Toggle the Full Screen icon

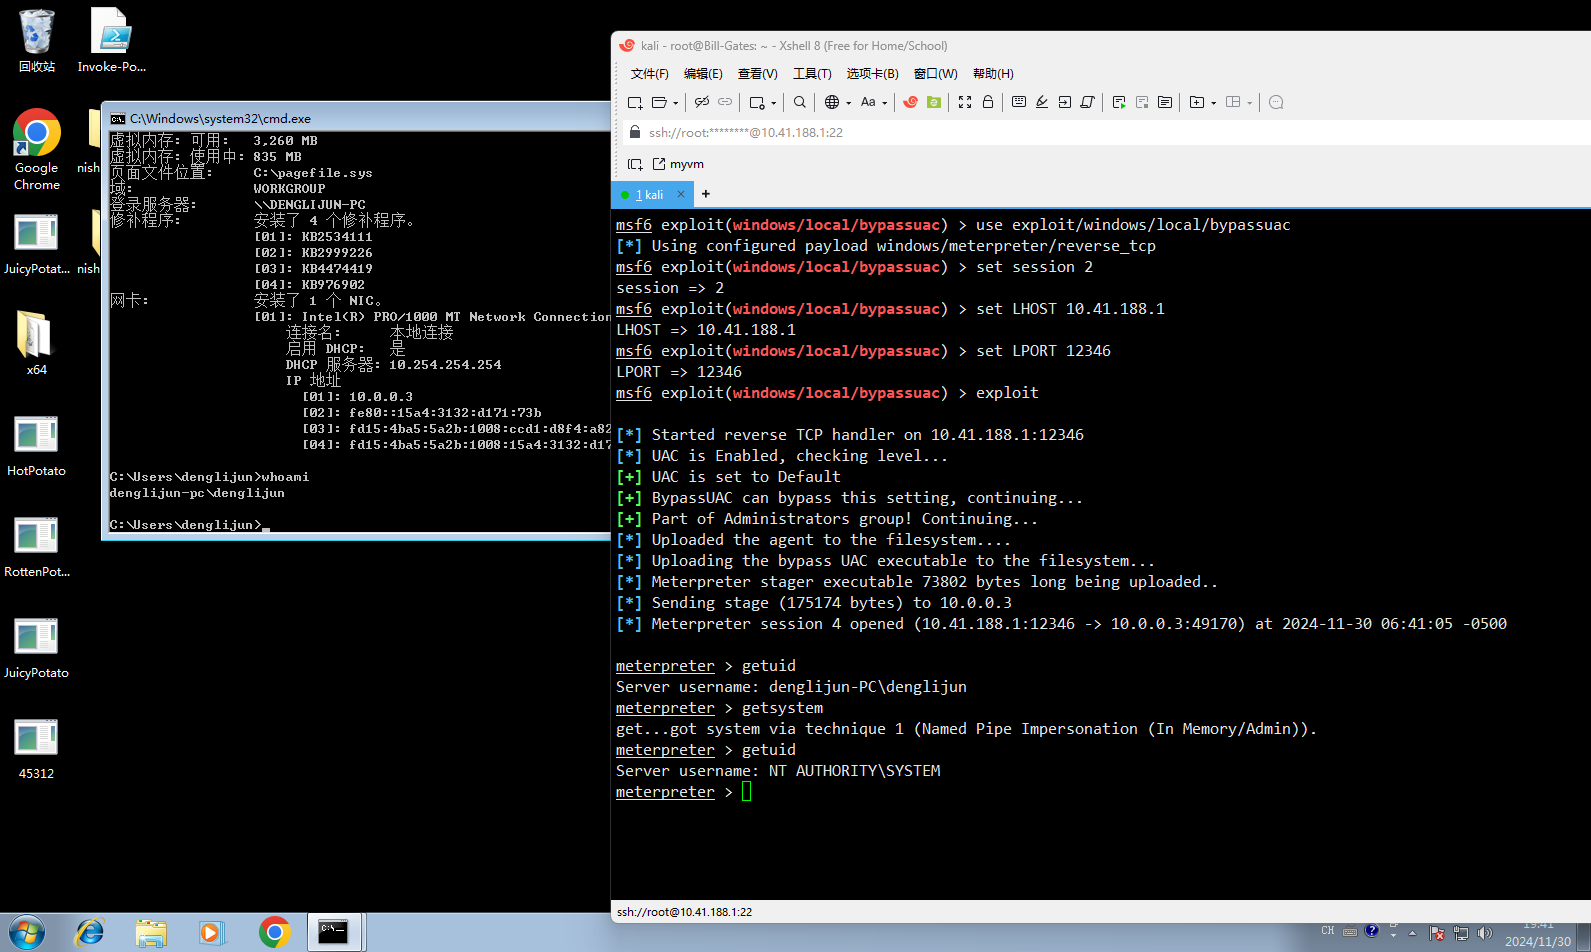(965, 102)
